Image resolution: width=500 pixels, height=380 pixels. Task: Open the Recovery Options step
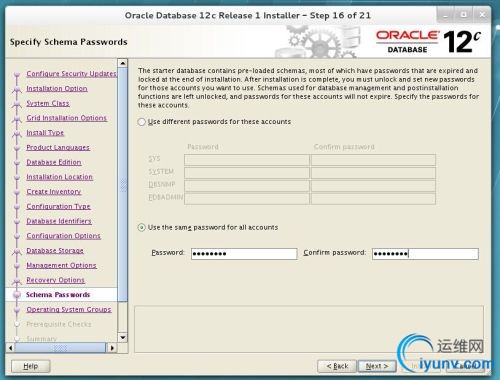coord(55,280)
